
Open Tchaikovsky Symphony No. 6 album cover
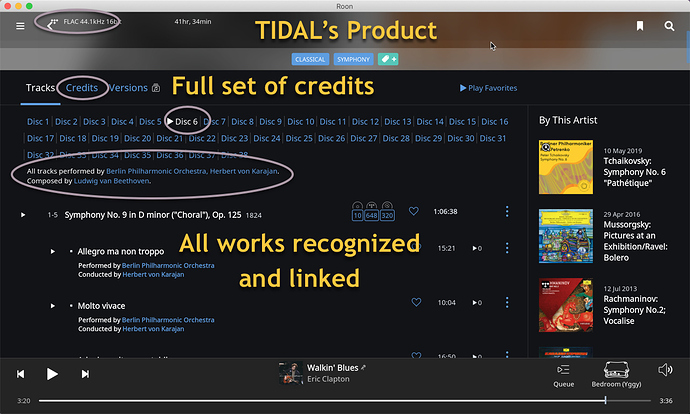click(565, 167)
